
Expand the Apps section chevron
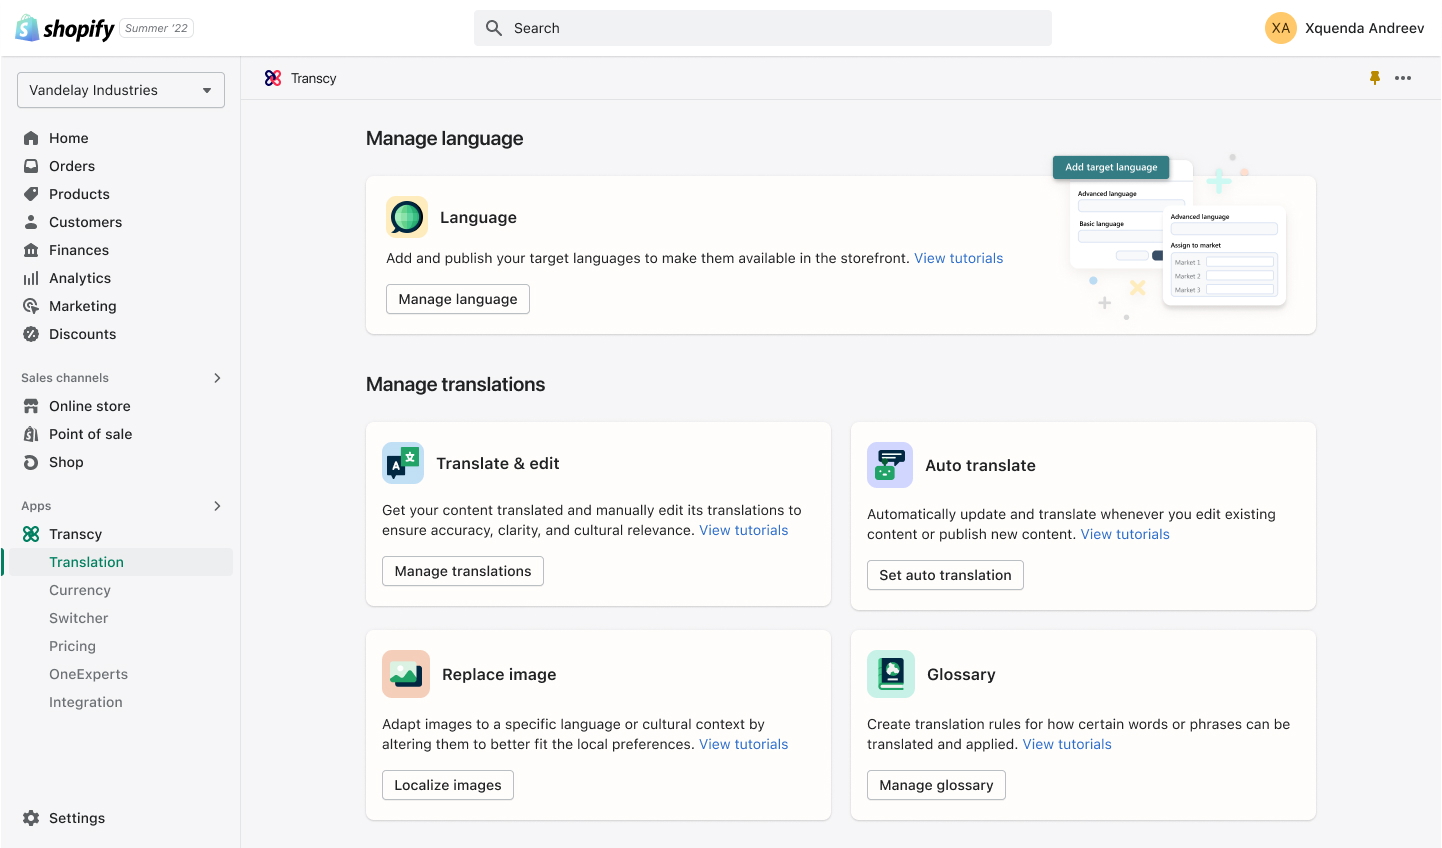click(x=217, y=506)
